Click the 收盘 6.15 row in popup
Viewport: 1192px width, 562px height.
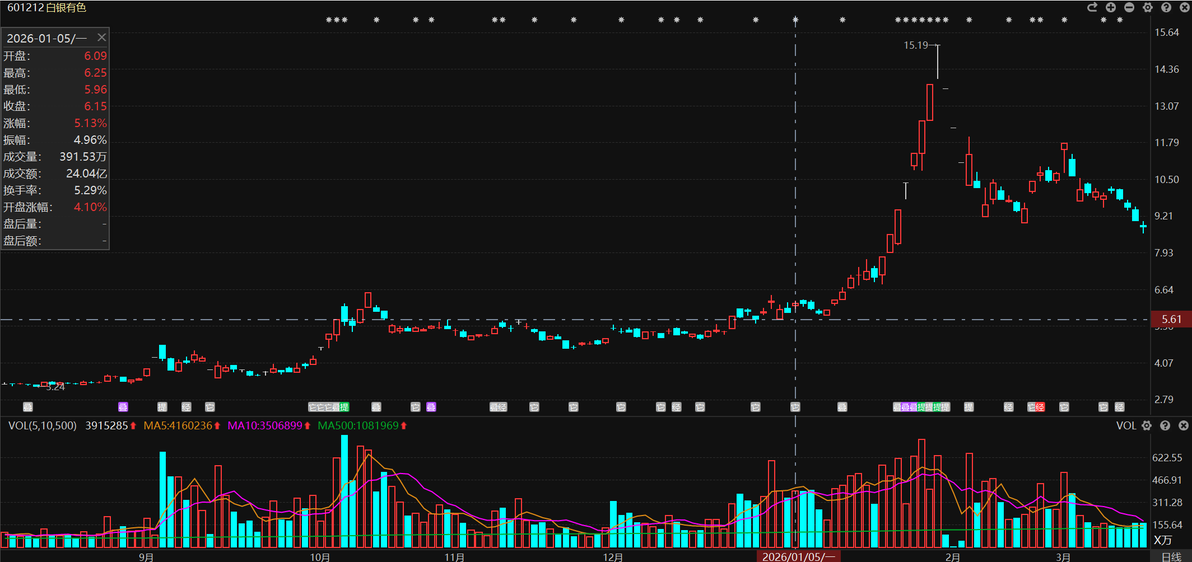click(x=55, y=106)
